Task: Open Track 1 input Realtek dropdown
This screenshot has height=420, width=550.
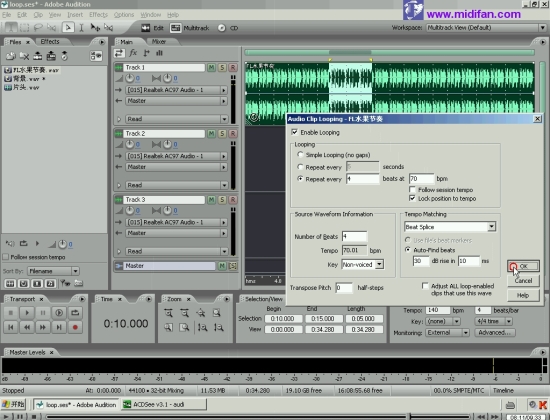Action: click(x=224, y=90)
